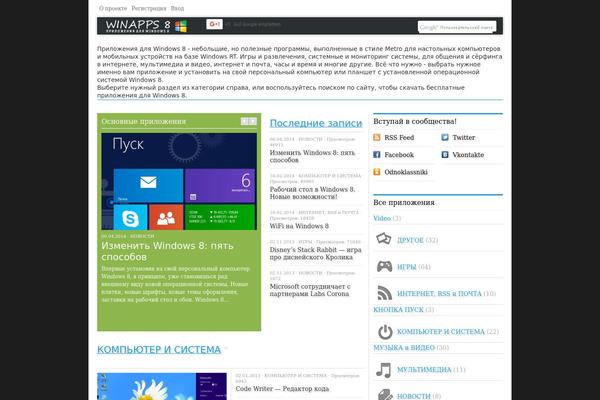Open the Последние записи heading link

pyautogui.click(x=316, y=123)
